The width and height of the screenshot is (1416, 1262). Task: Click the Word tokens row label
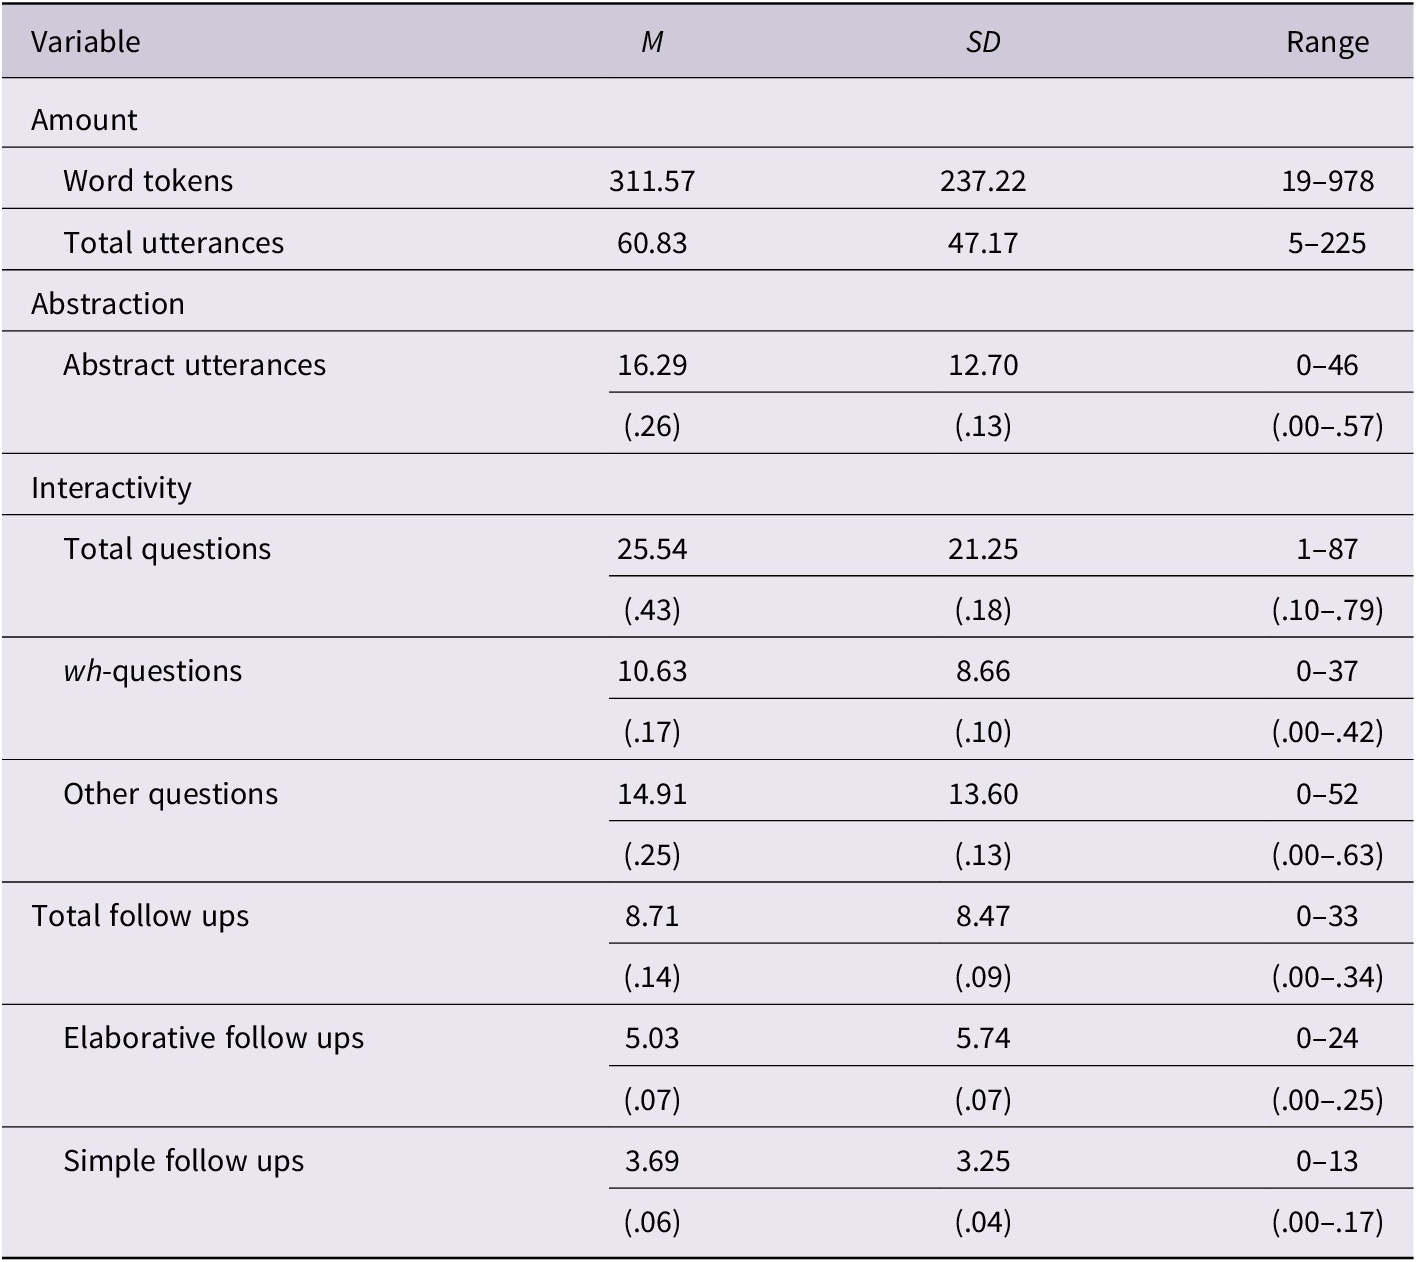point(148,181)
